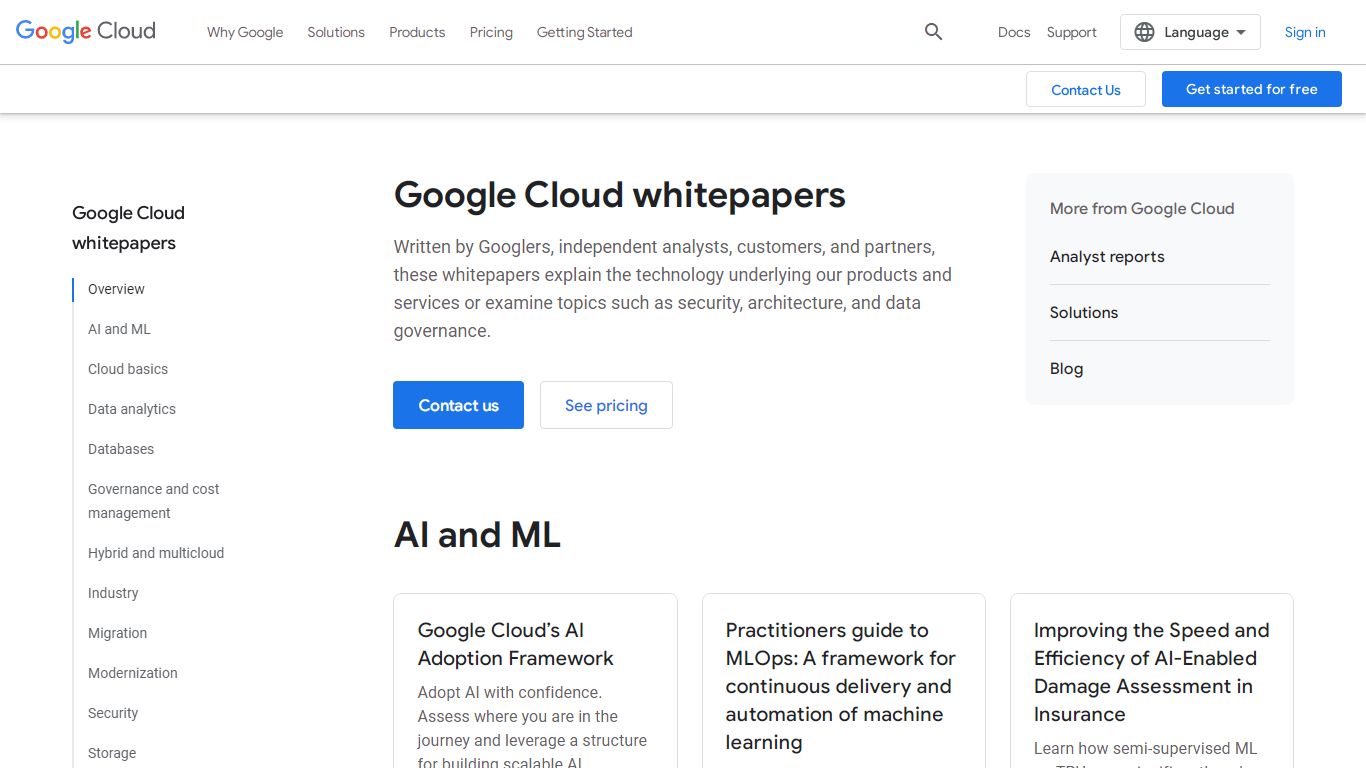Click the globe icon beside Language
The height and width of the screenshot is (768, 1366).
1144,32
